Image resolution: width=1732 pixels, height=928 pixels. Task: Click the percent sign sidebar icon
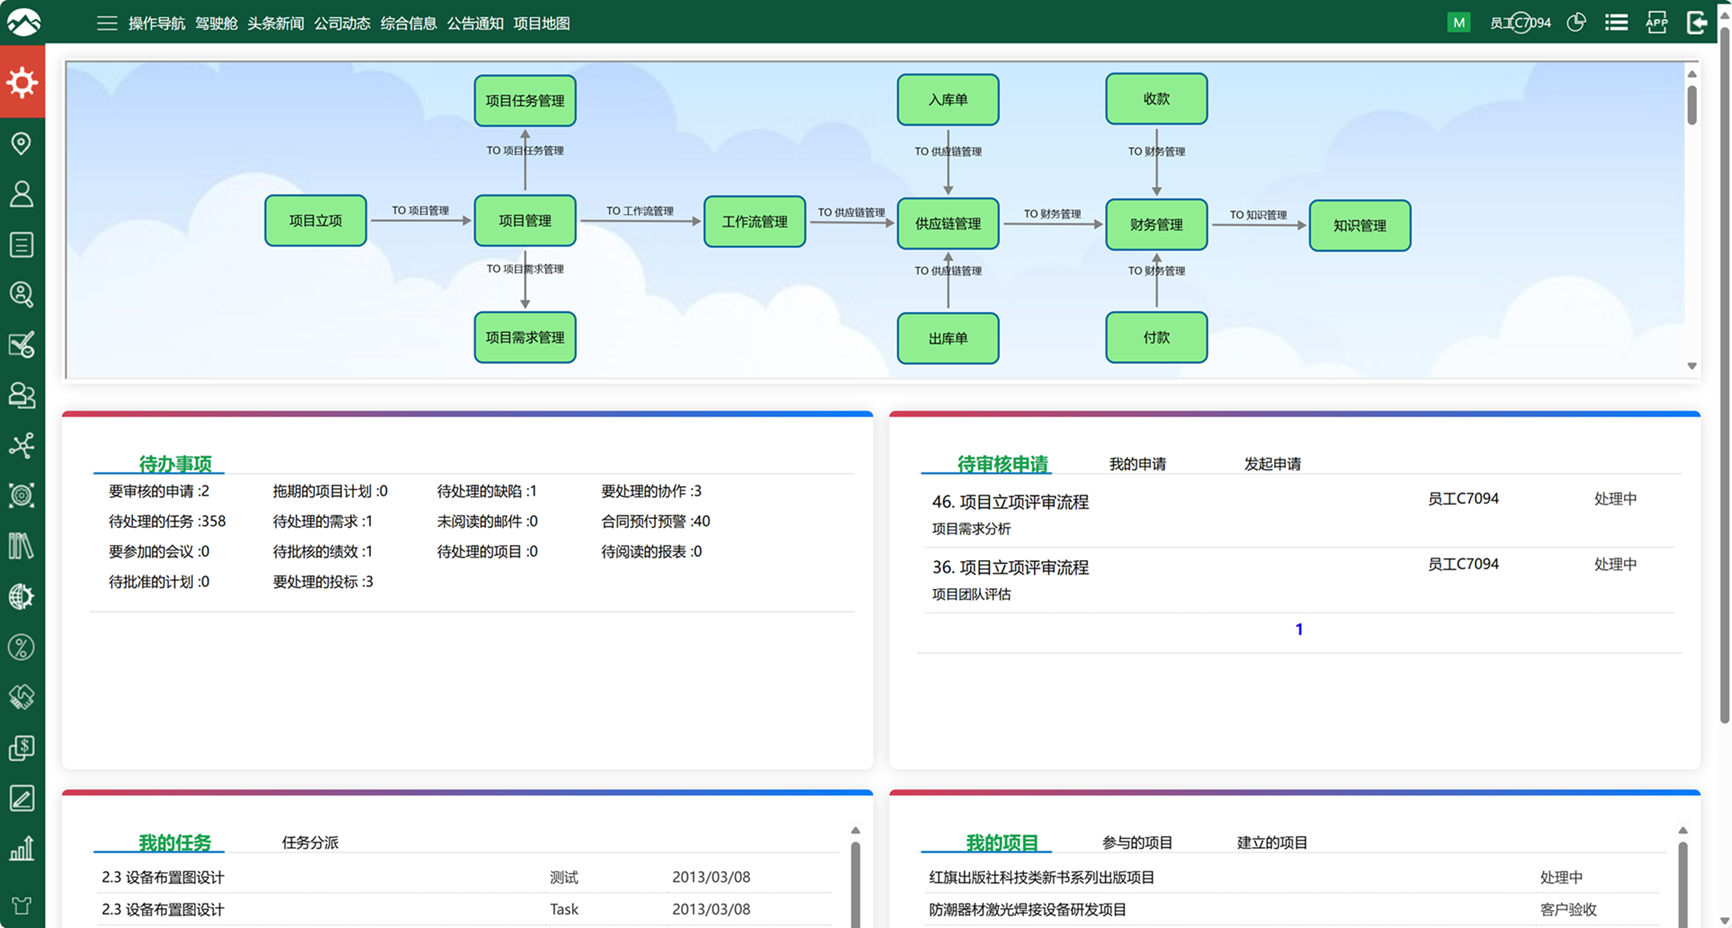click(21, 647)
